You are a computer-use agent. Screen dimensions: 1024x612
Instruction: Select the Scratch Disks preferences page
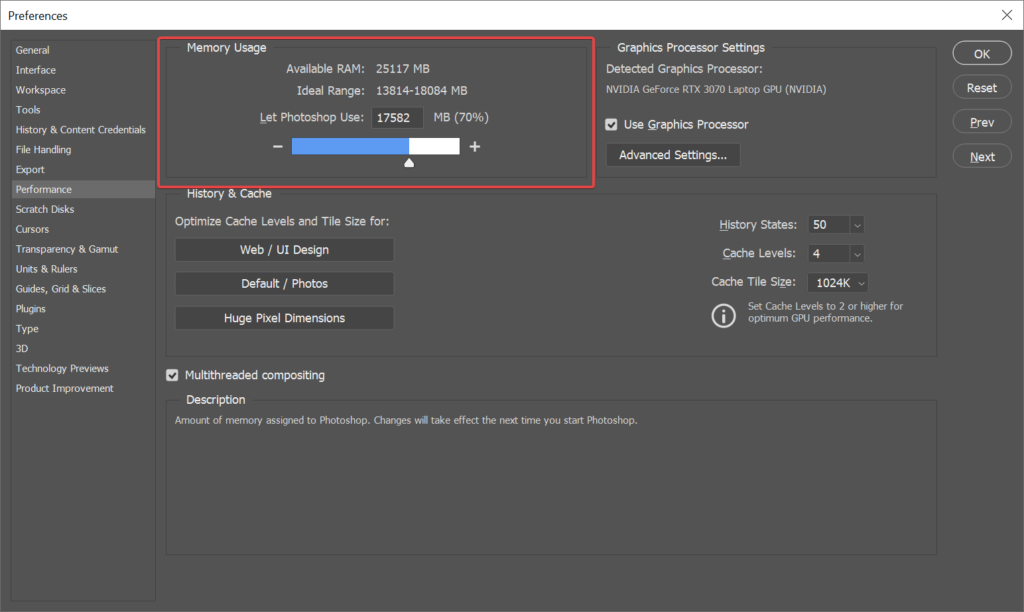click(44, 209)
